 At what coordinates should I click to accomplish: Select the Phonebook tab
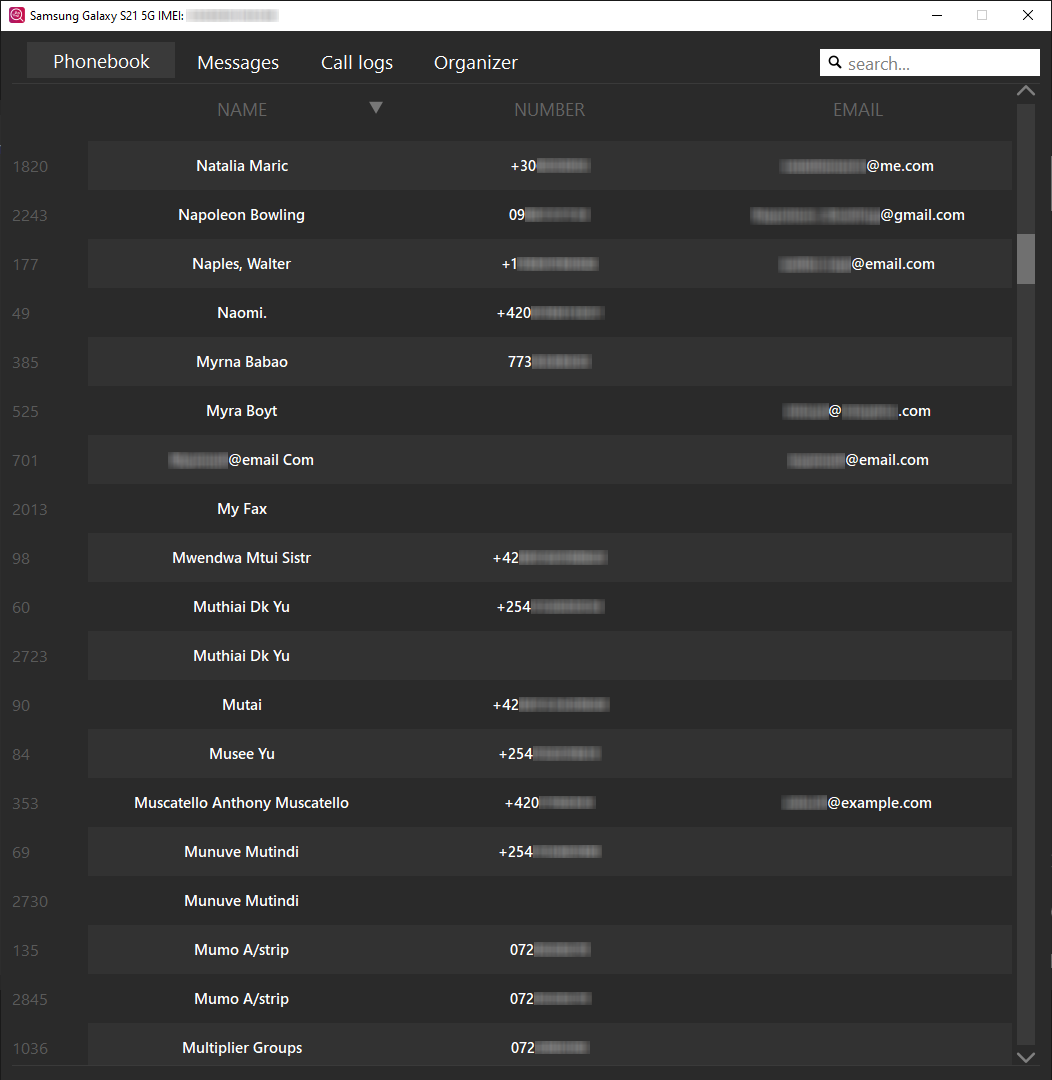pyautogui.click(x=101, y=61)
